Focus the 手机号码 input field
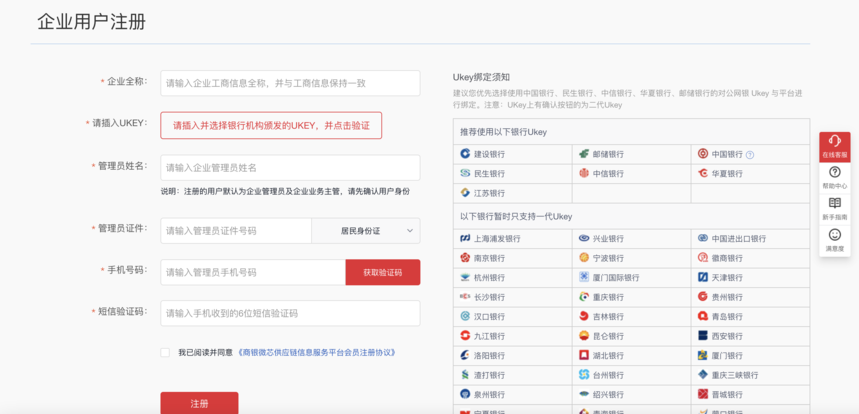Screen dimensions: 859x414 click(x=253, y=272)
